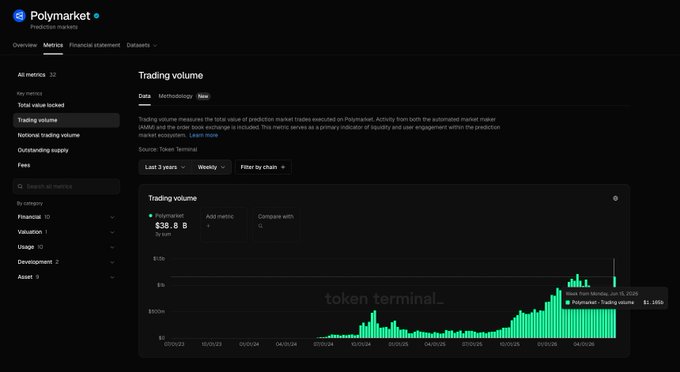Select All metrics in the sidebar
The width and height of the screenshot is (680, 372).
click(x=37, y=75)
